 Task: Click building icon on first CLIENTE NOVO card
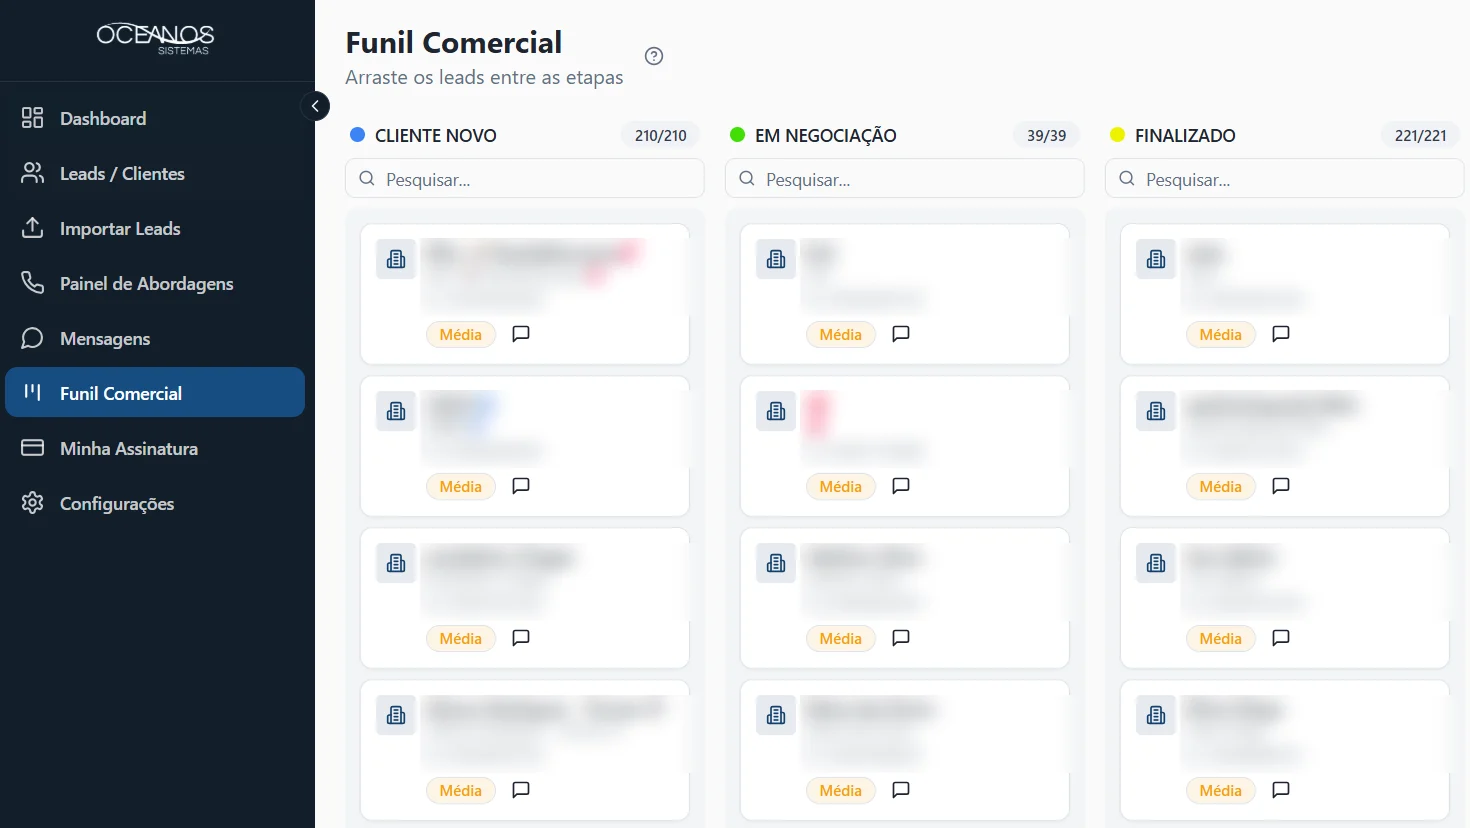[396, 259]
